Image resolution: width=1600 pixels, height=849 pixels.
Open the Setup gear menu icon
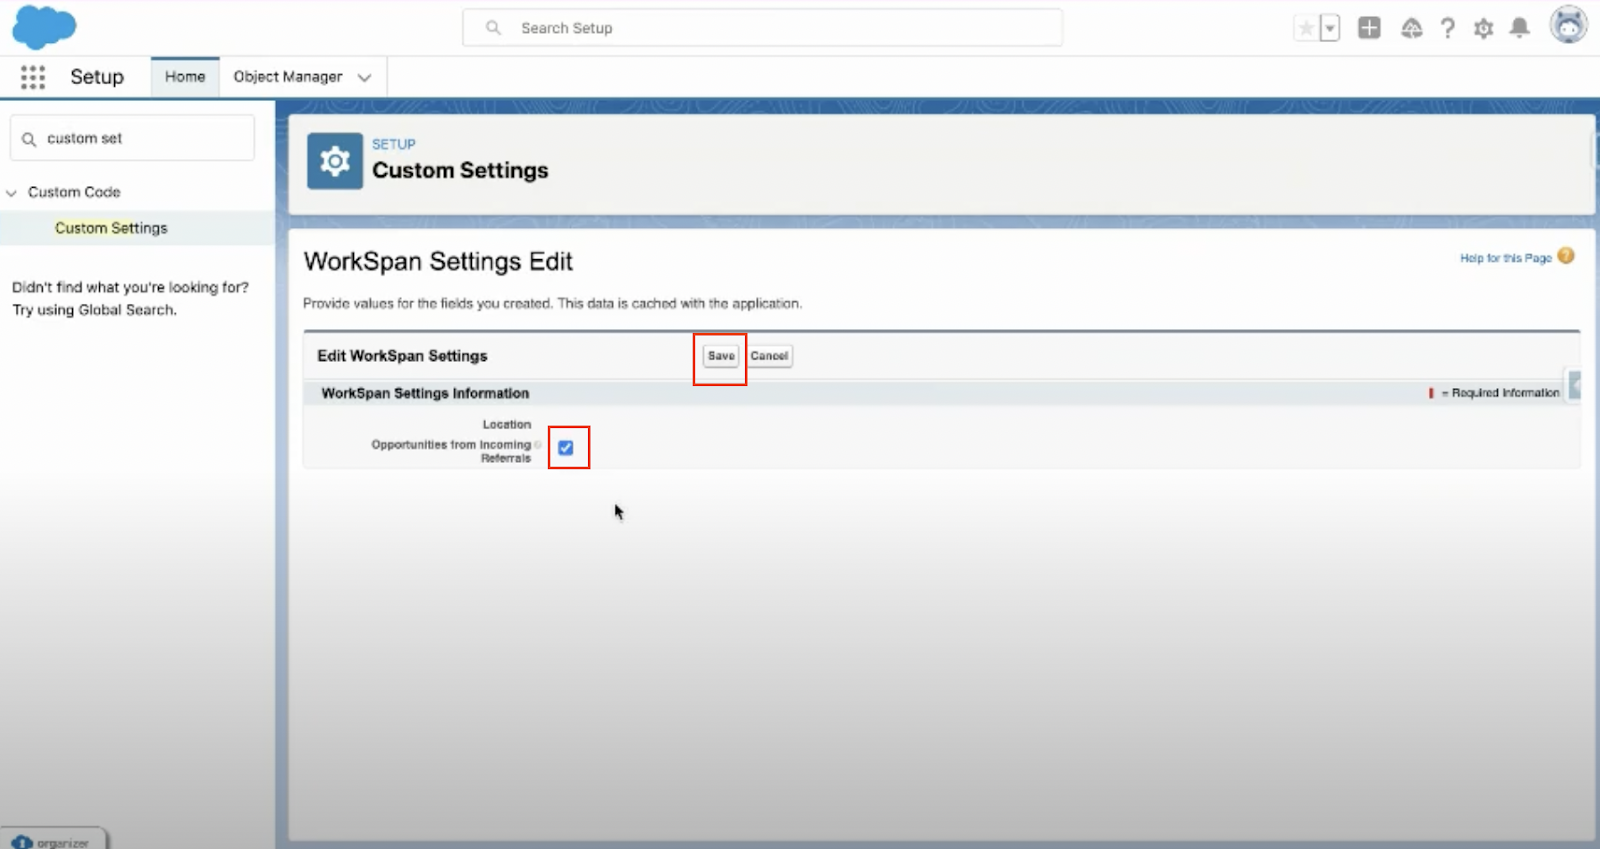click(1483, 28)
